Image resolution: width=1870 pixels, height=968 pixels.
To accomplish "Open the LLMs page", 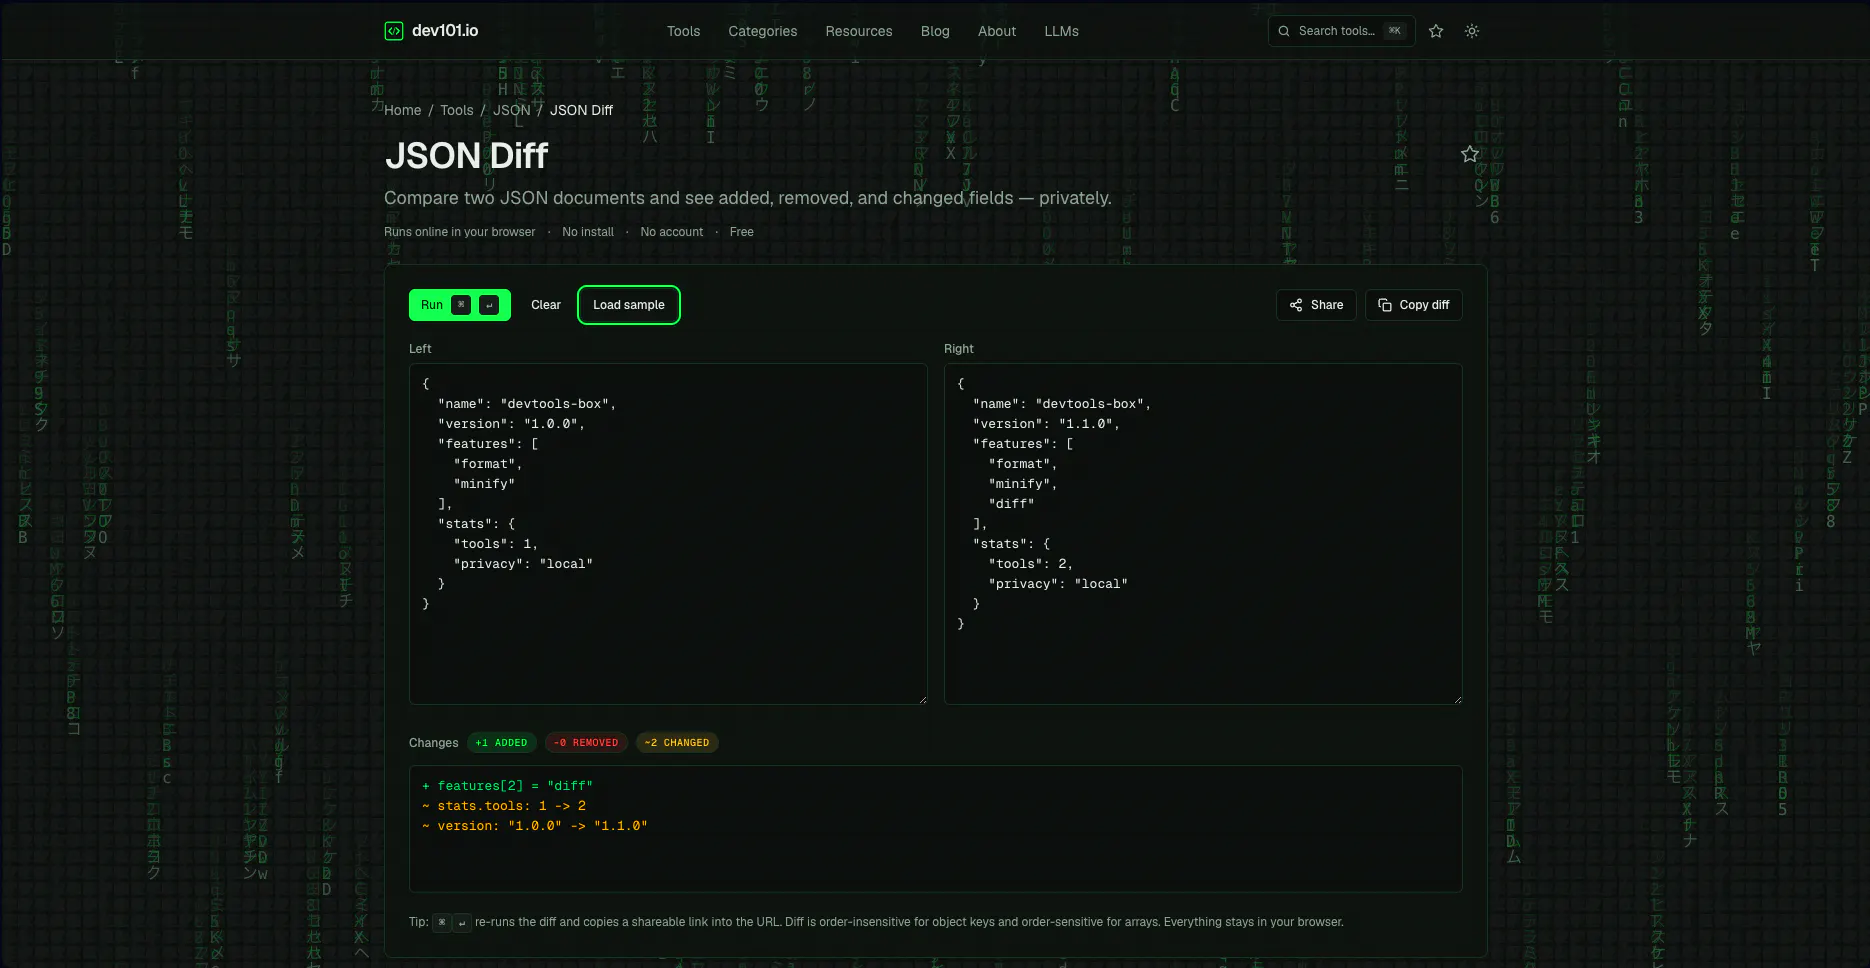I will (1061, 31).
